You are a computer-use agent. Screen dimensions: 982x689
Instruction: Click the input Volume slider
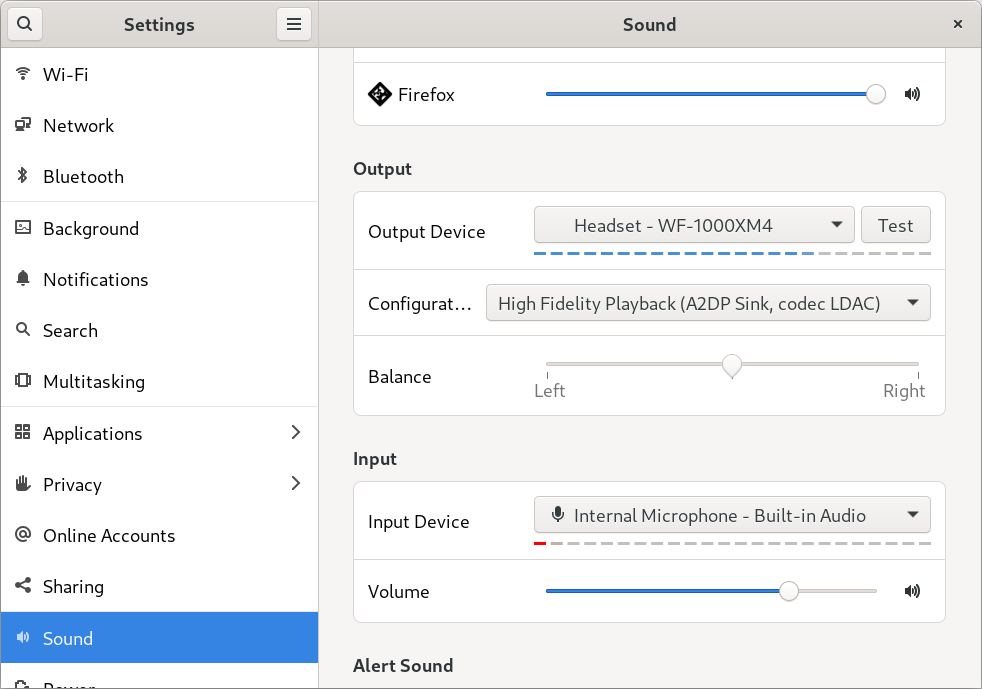click(x=711, y=591)
